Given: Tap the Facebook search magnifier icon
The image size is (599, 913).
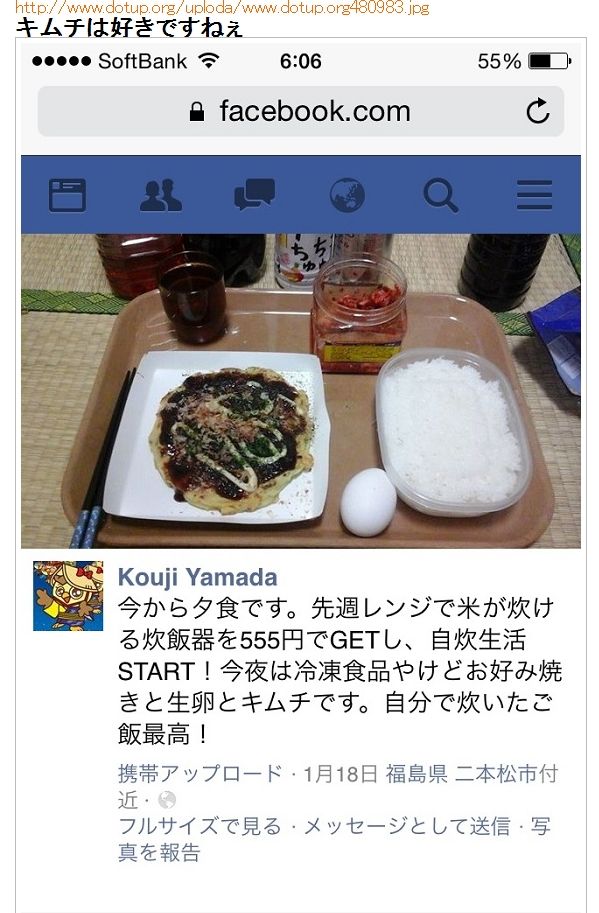Looking at the screenshot, I should pos(441,196).
